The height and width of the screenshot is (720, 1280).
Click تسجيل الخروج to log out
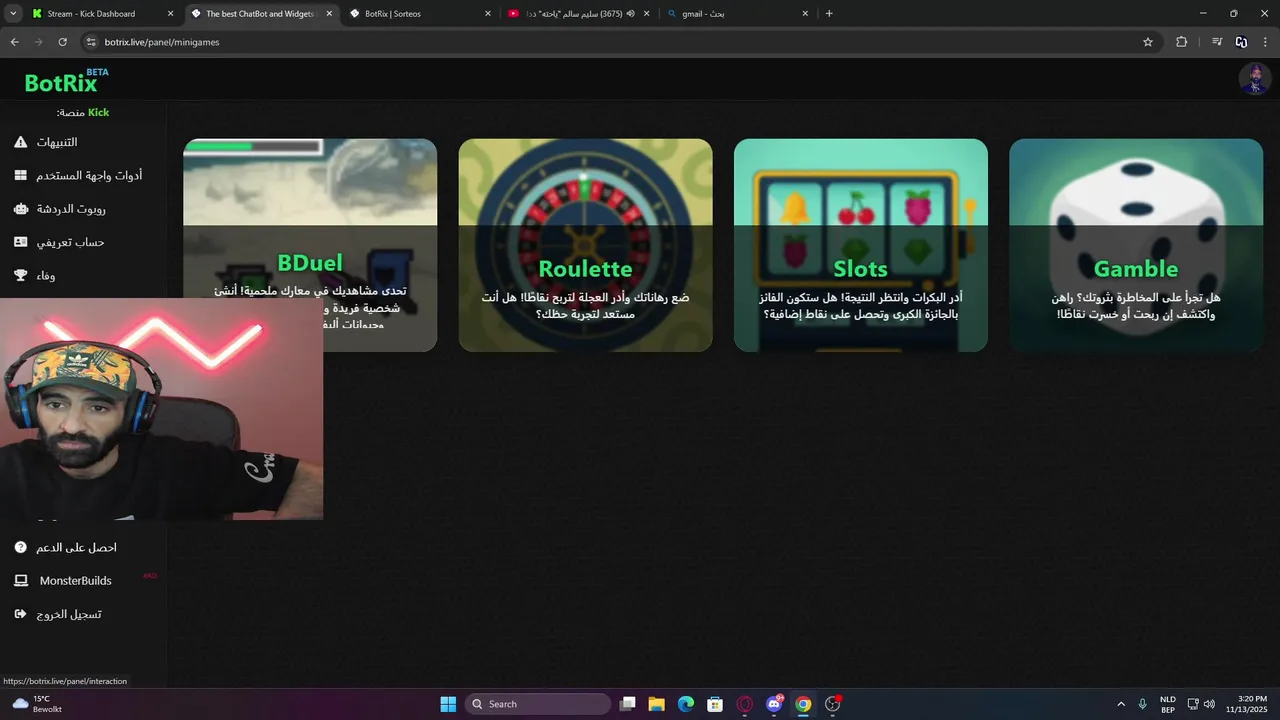pyautogui.click(x=69, y=614)
